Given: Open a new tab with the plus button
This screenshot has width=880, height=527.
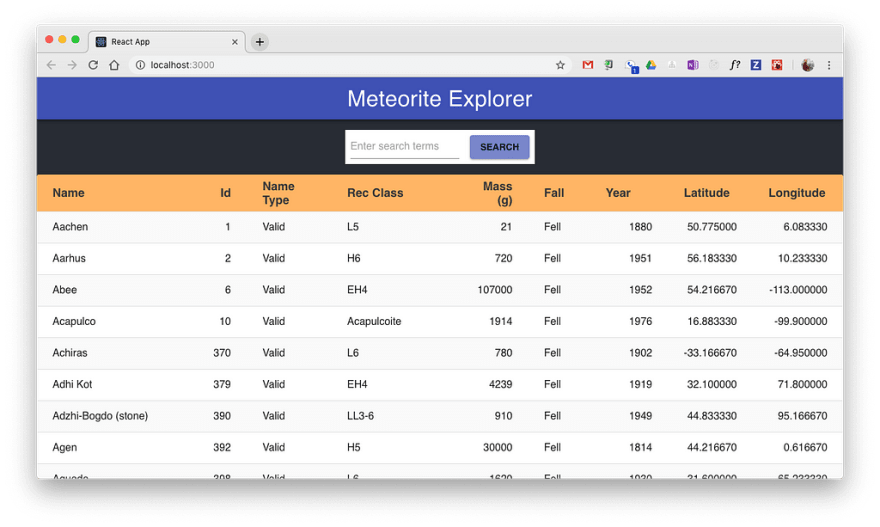Looking at the screenshot, I should click(x=259, y=42).
